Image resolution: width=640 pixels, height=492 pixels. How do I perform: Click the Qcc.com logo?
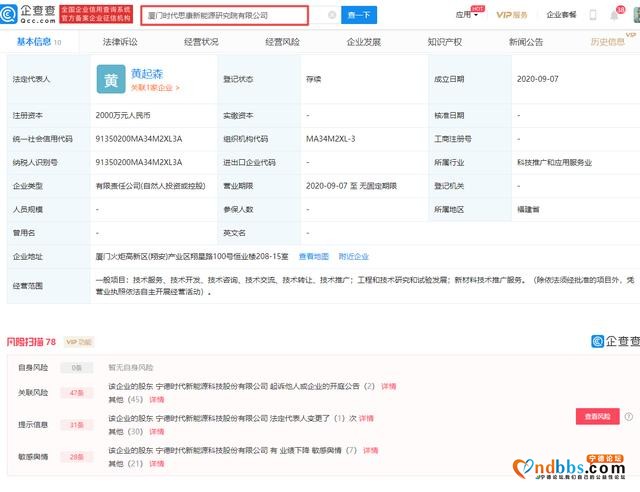(28, 14)
